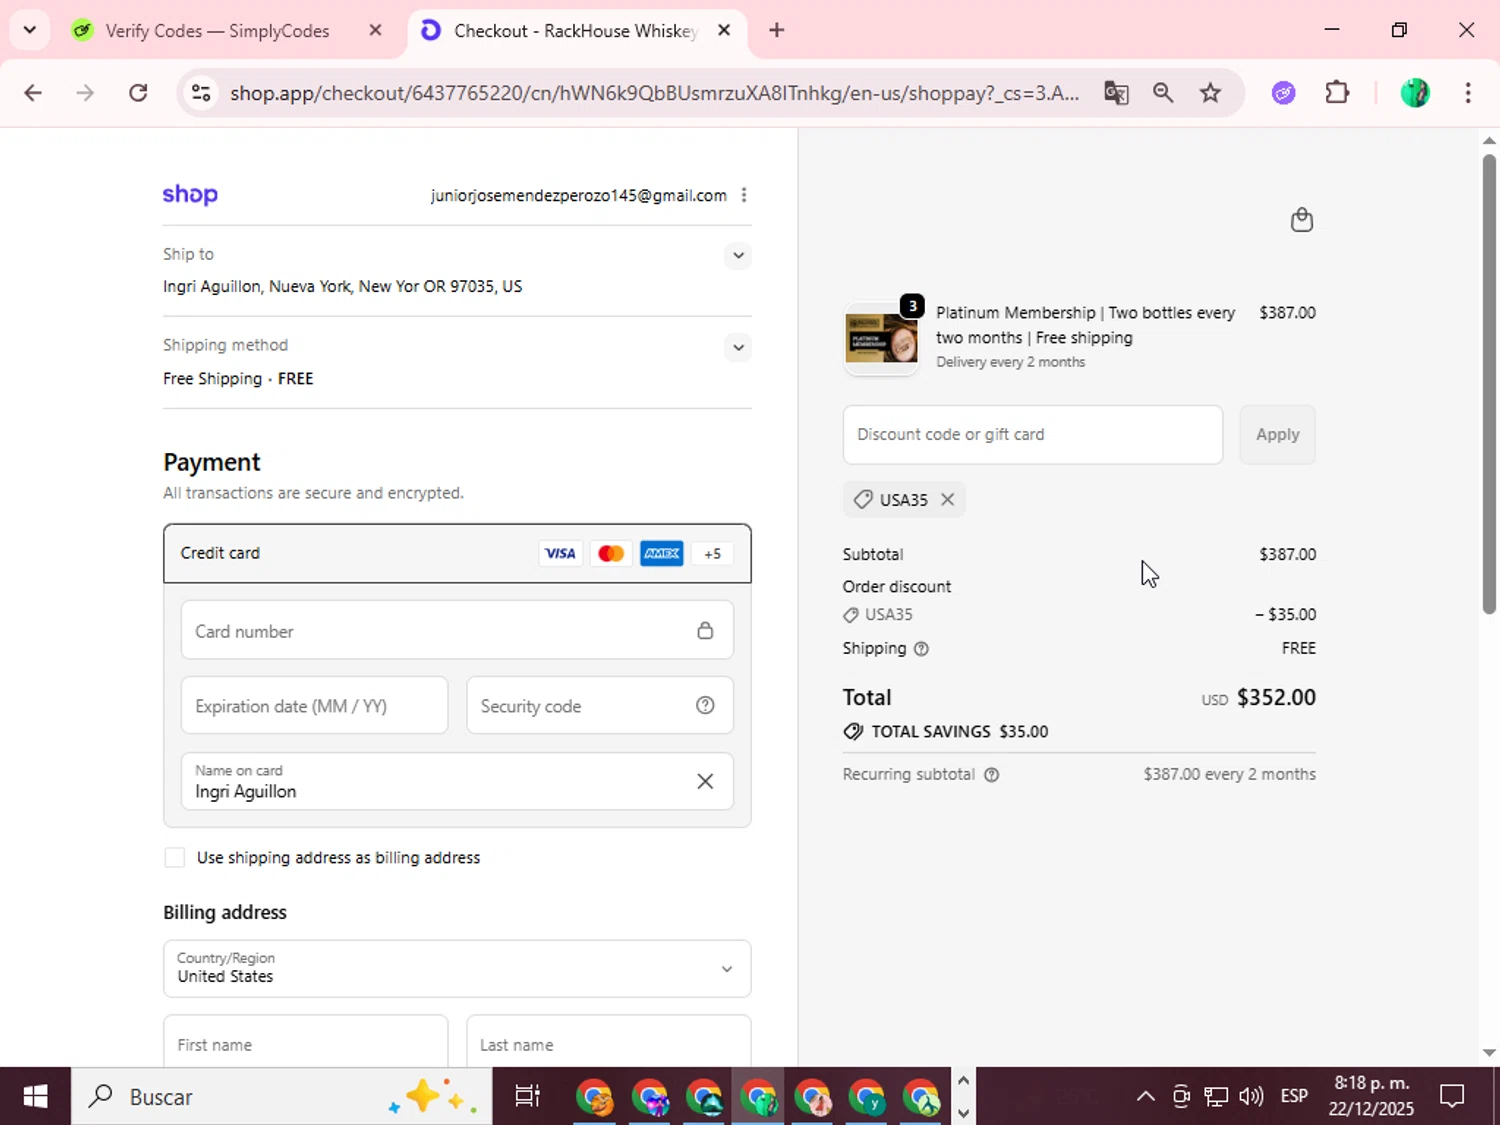Open the Country/Region dropdown
Viewport: 1500px width, 1125px height.
[x=457, y=968]
